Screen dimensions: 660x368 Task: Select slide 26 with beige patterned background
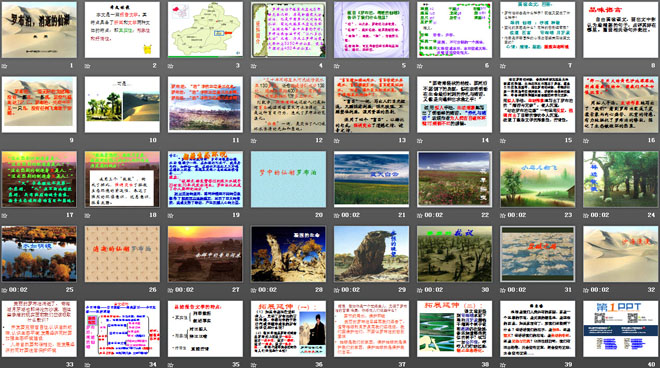coord(122,254)
